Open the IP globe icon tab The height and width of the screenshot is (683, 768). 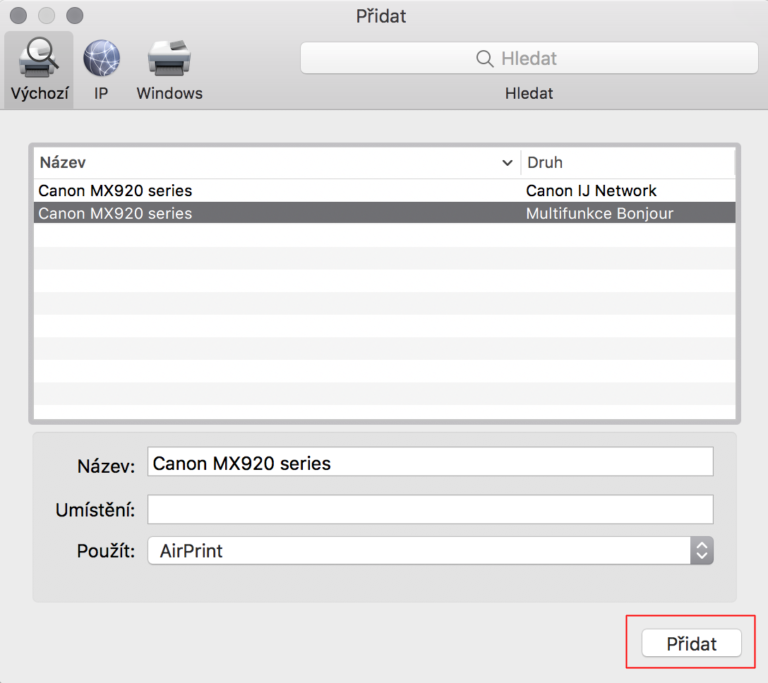[x=101, y=58]
